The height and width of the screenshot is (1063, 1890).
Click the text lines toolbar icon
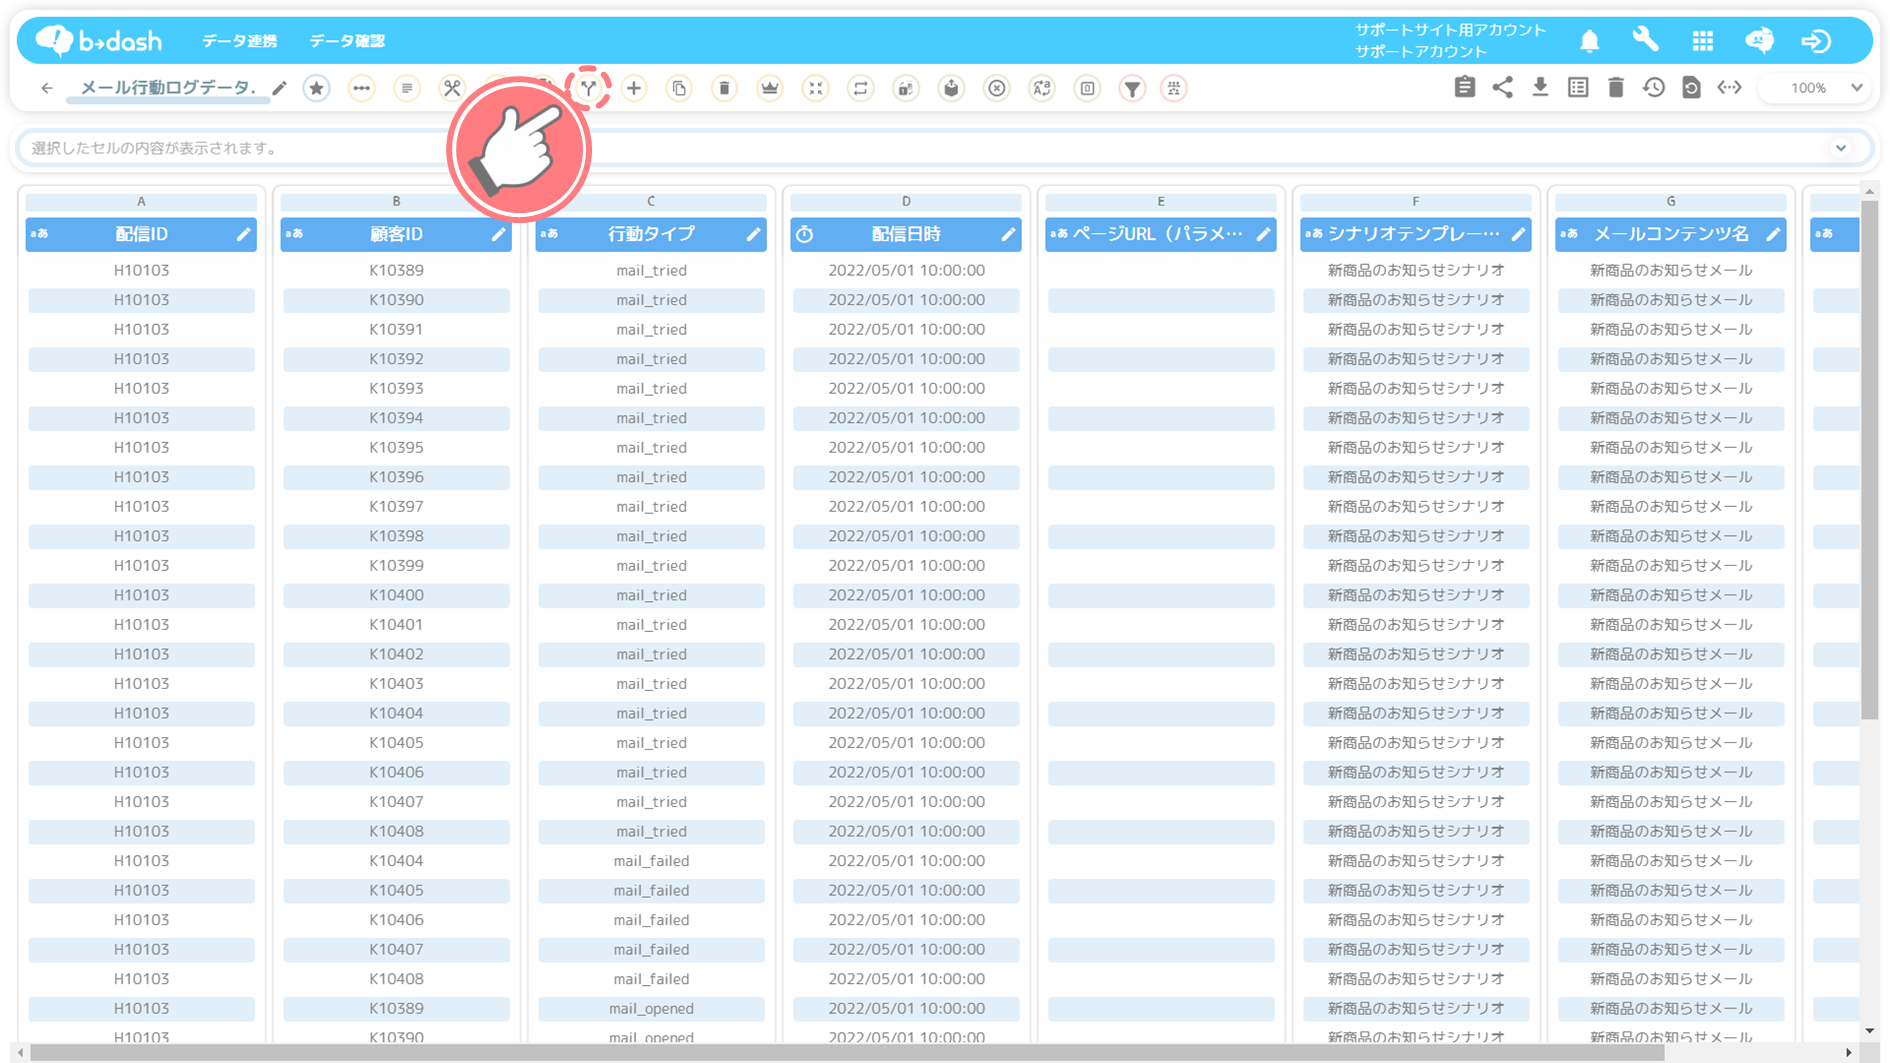tap(407, 88)
